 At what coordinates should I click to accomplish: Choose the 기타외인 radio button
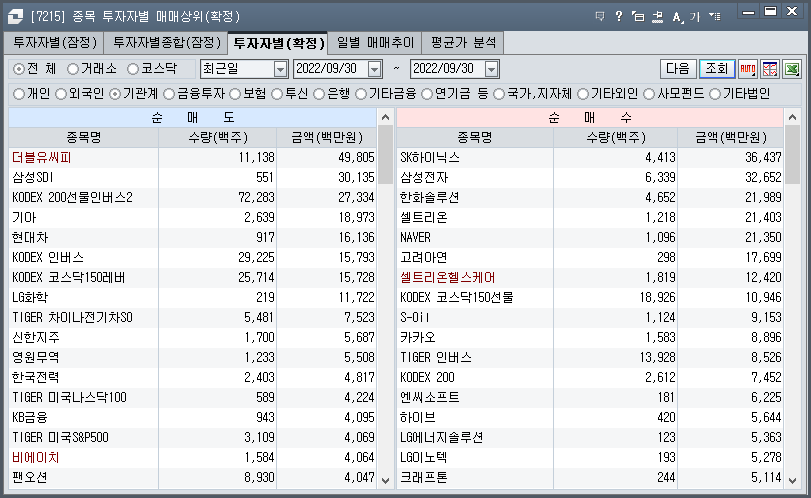point(583,94)
